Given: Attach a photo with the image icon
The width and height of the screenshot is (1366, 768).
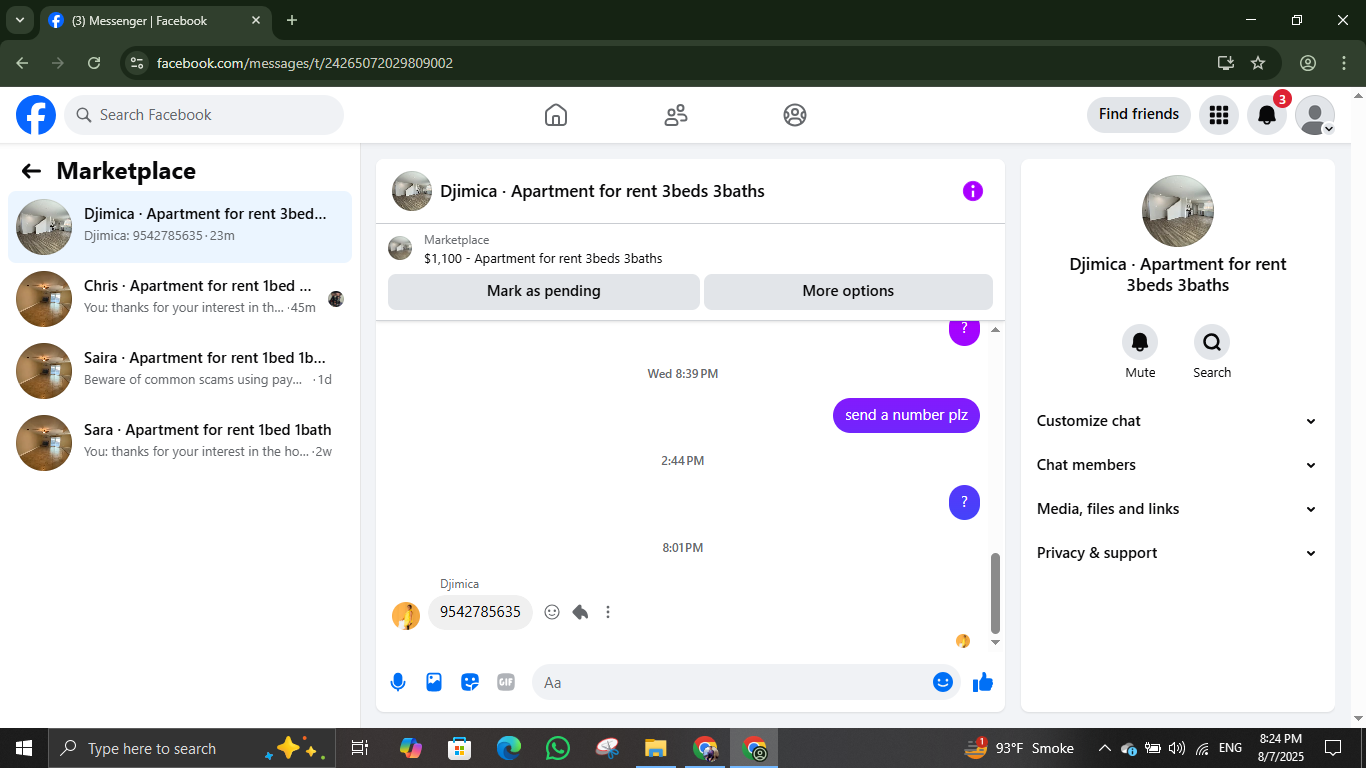Looking at the screenshot, I should (434, 682).
